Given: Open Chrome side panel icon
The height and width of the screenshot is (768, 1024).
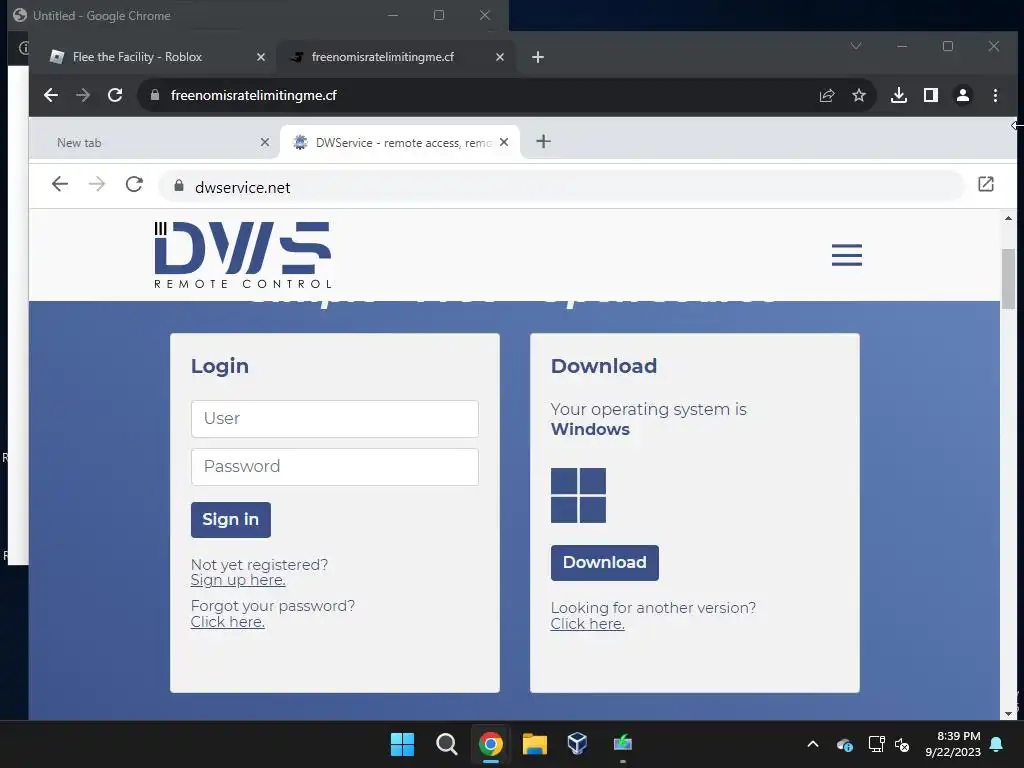Looking at the screenshot, I should pyautogui.click(x=931, y=95).
